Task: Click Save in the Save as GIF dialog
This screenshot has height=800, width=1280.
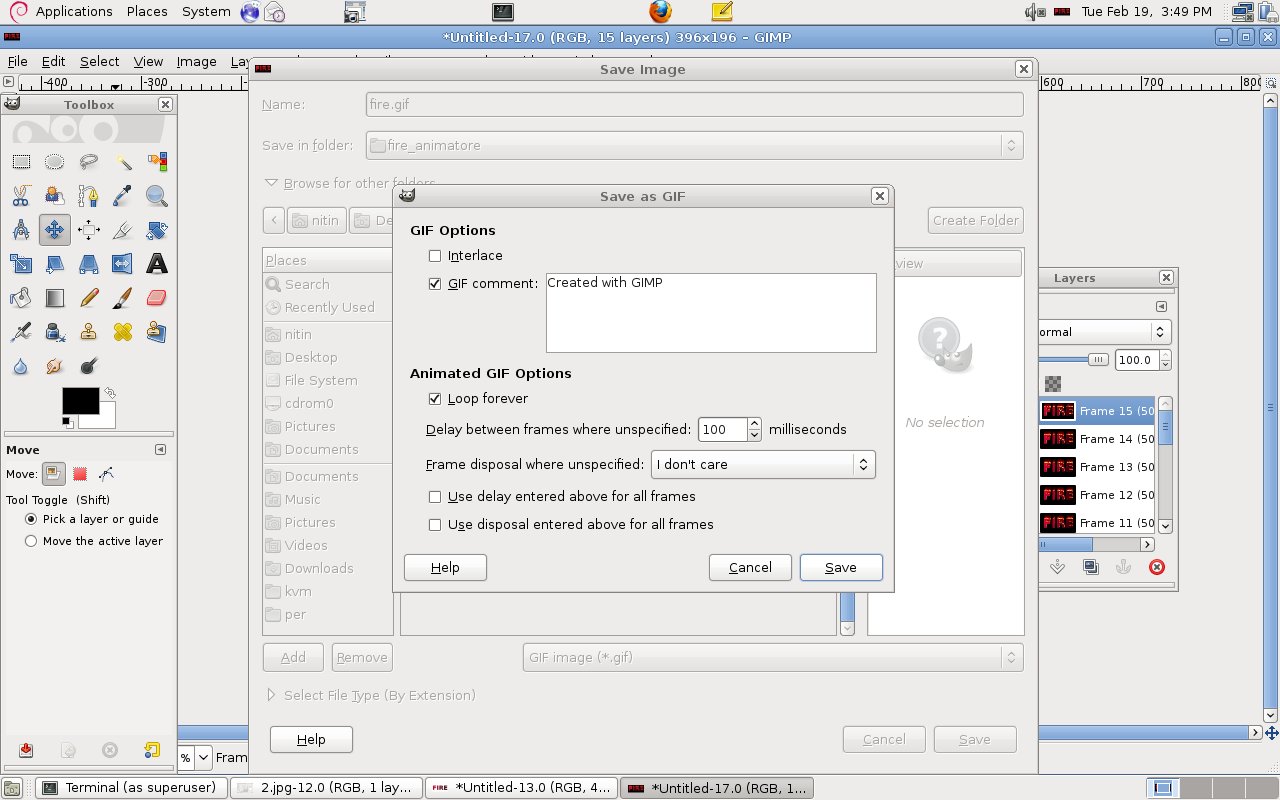Action: (x=840, y=567)
